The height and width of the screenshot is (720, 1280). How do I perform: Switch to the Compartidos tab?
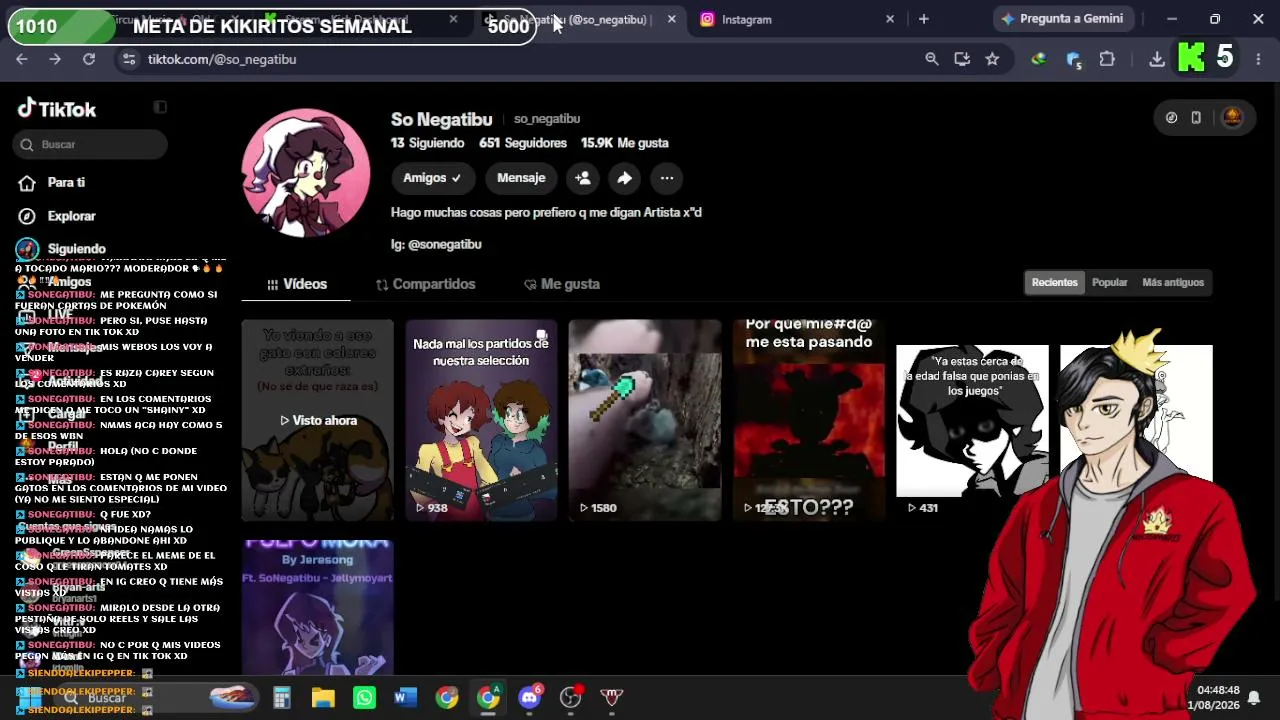tap(425, 284)
